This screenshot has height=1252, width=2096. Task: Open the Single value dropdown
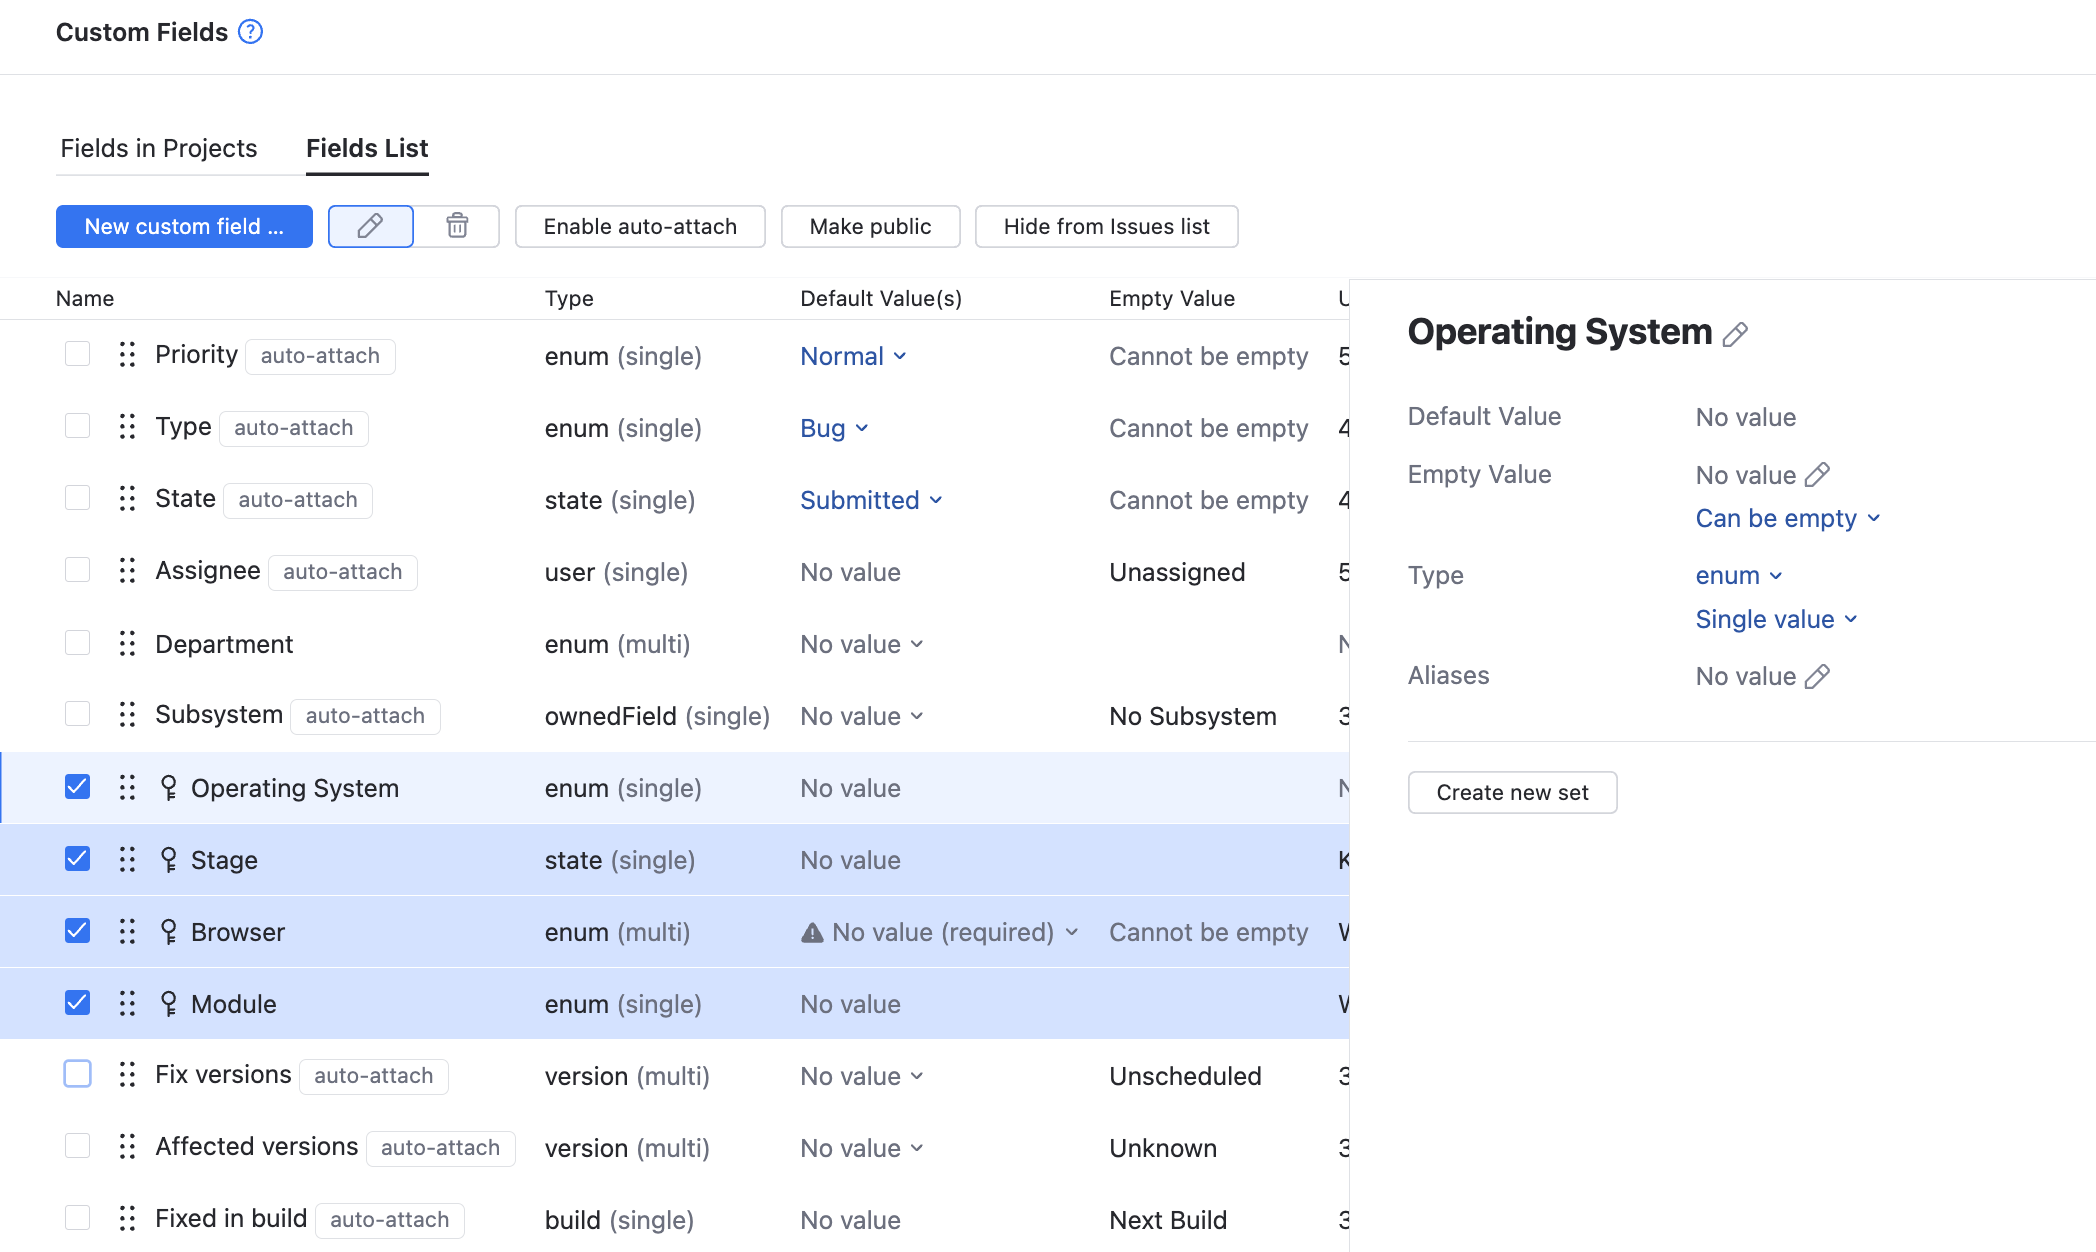point(1776,619)
